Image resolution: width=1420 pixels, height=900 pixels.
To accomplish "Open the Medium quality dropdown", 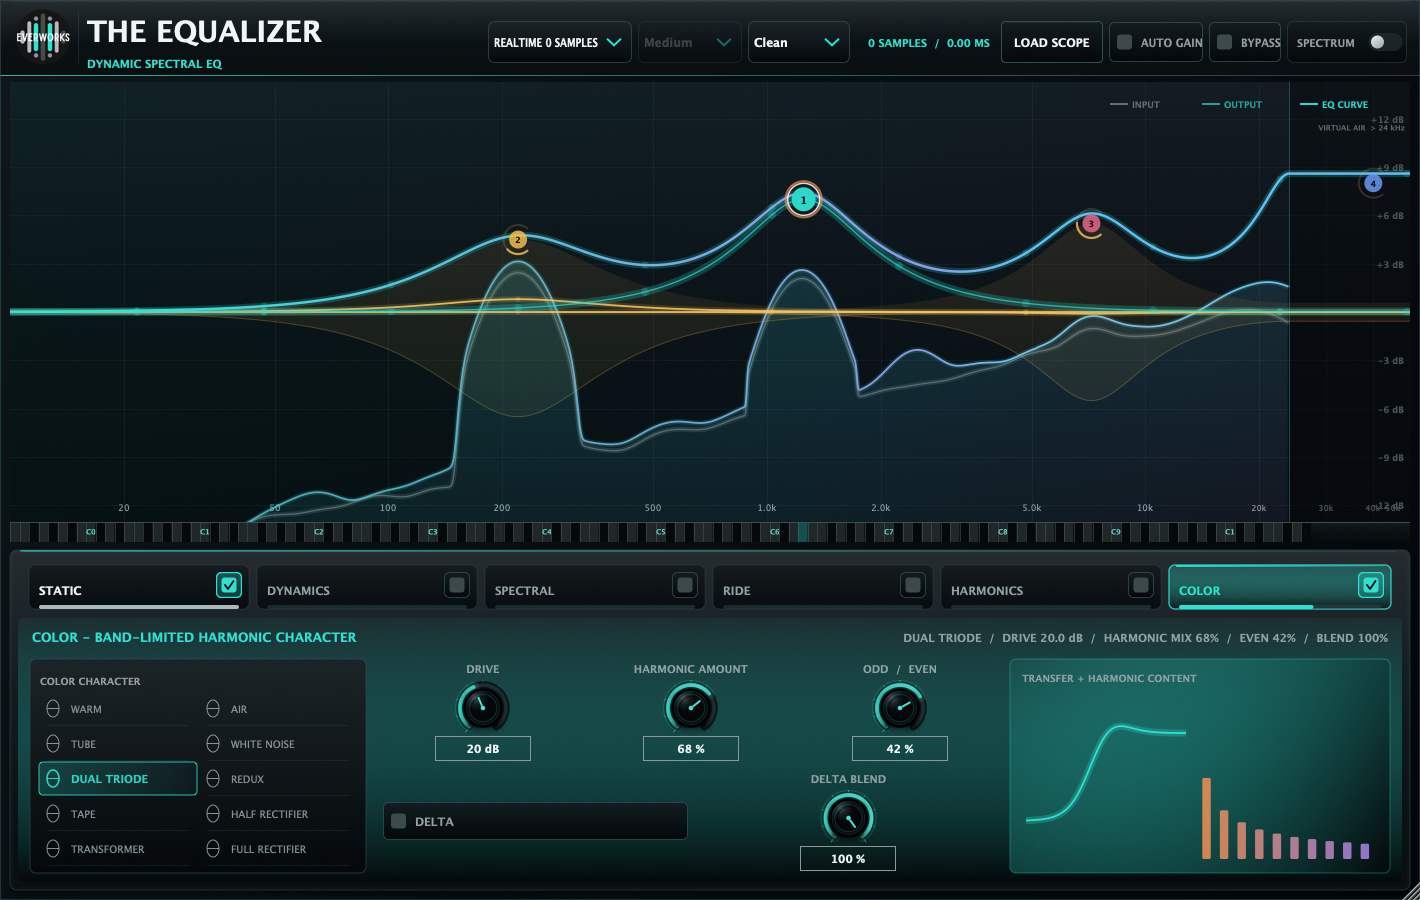I will [x=690, y=42].
